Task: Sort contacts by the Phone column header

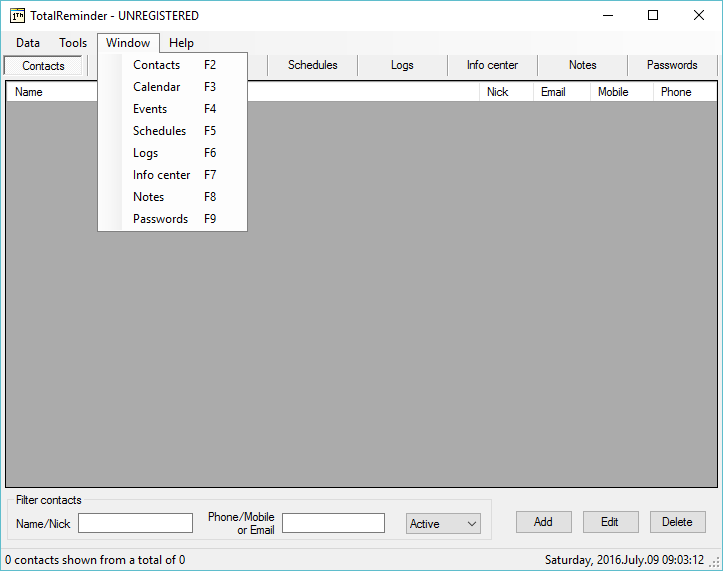Action: [x=685, y=92]
